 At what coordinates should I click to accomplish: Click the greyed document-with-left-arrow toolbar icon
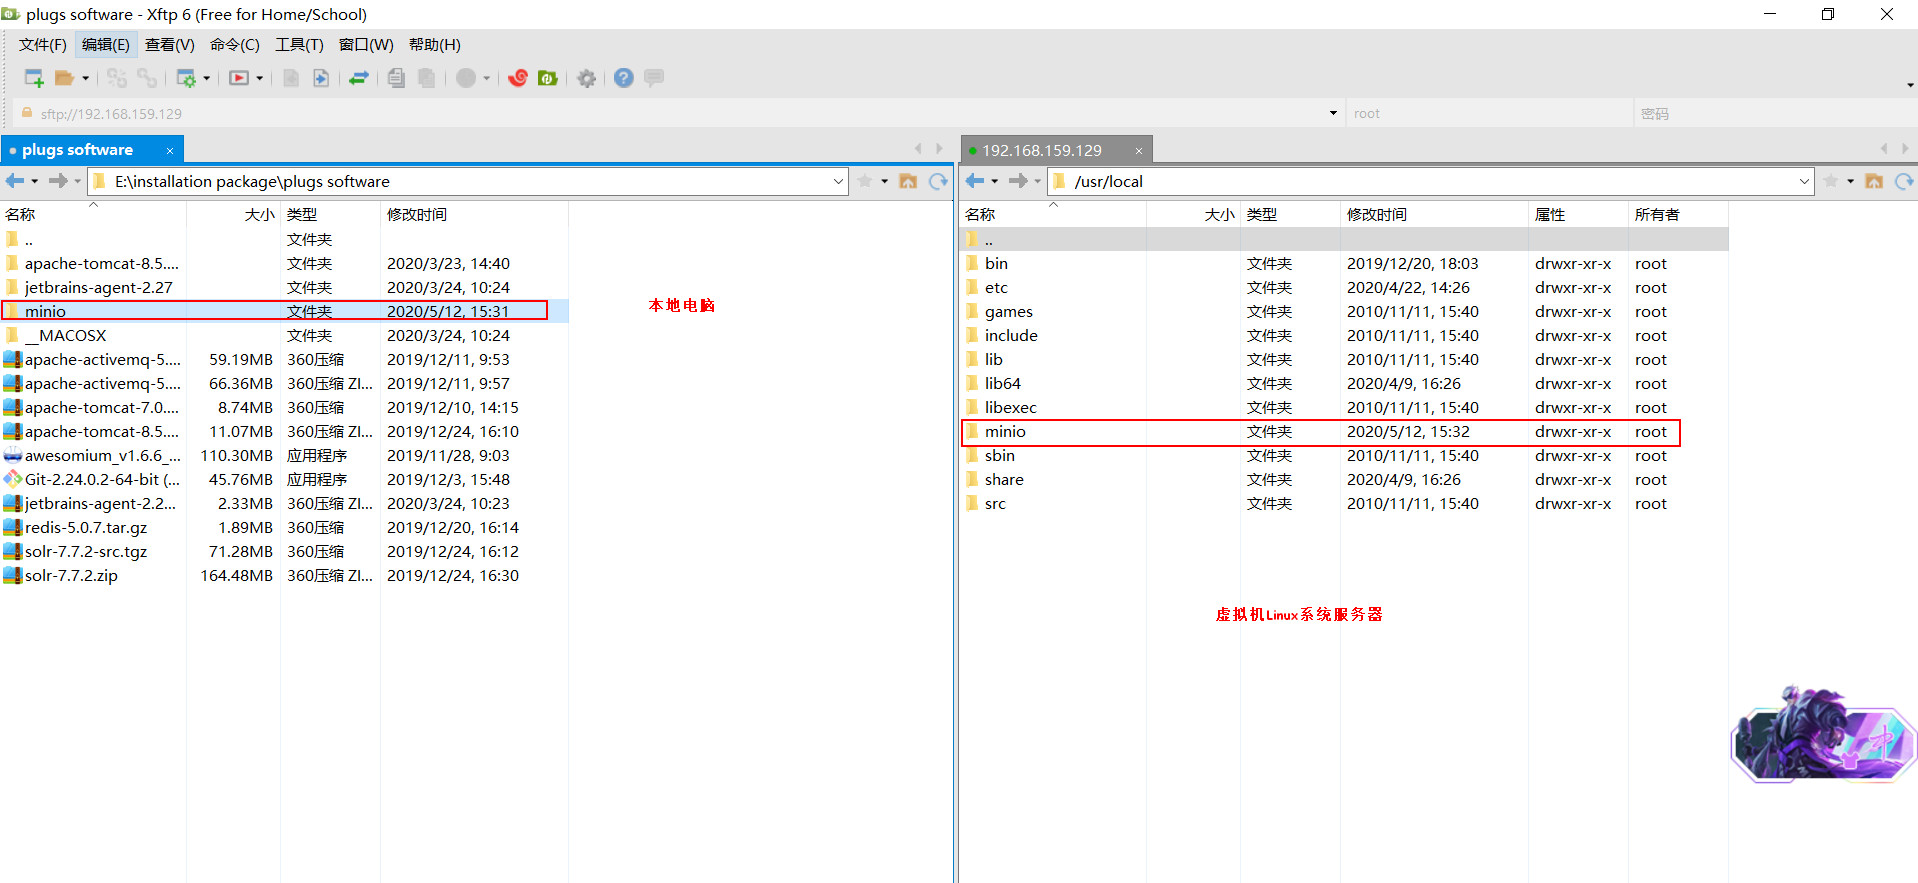[291, 78]
